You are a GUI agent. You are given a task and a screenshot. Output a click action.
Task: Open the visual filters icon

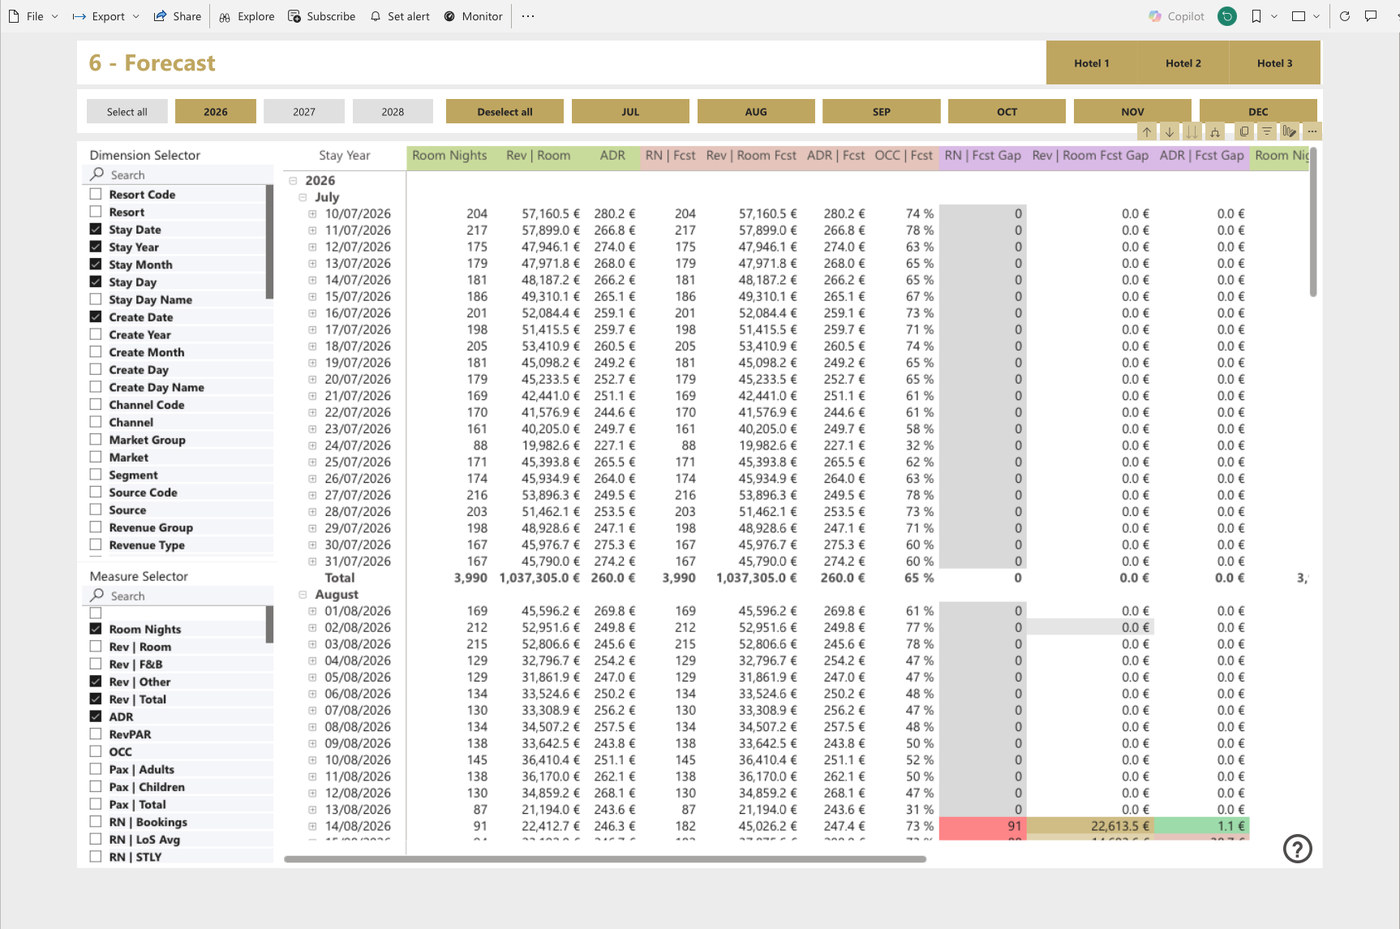(1267, 131)
